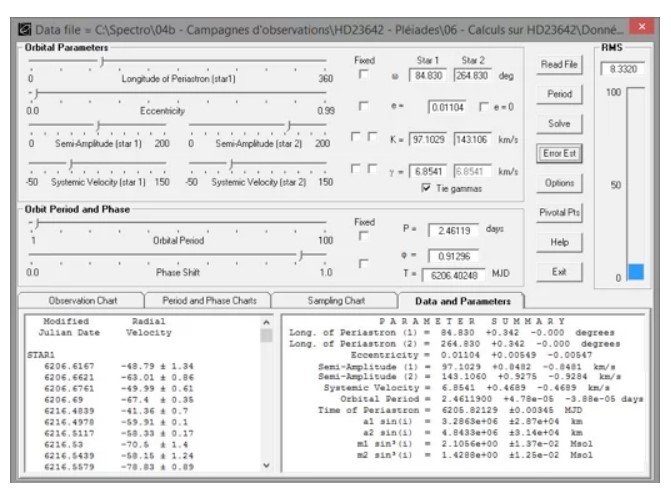Viewport: 671px width, 503px height.
Task: Open the Sampling Chart tab
Action: pos(336,301)
